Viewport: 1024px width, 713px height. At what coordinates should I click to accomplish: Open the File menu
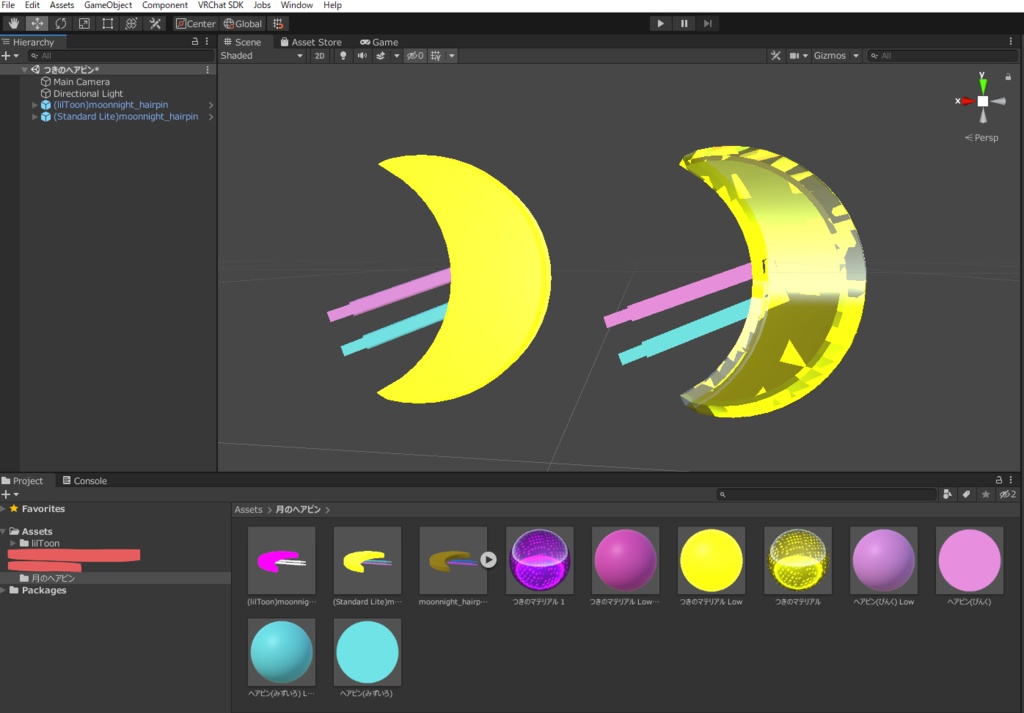click(x=8, y=5)
